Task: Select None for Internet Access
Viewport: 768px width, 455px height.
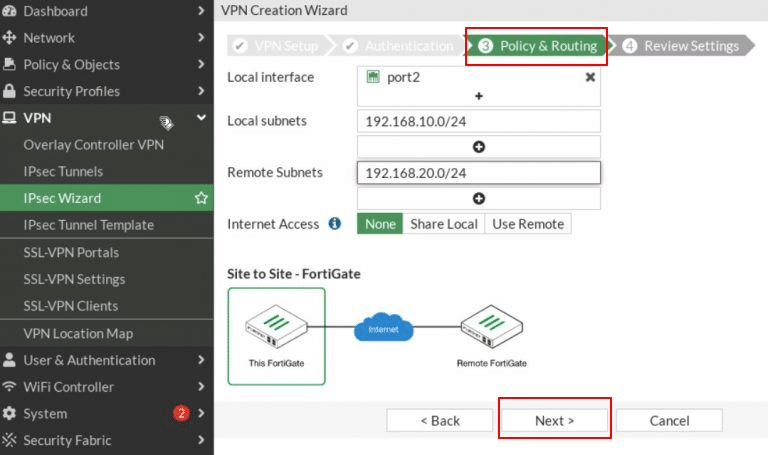Action: (x=380, y=224)
